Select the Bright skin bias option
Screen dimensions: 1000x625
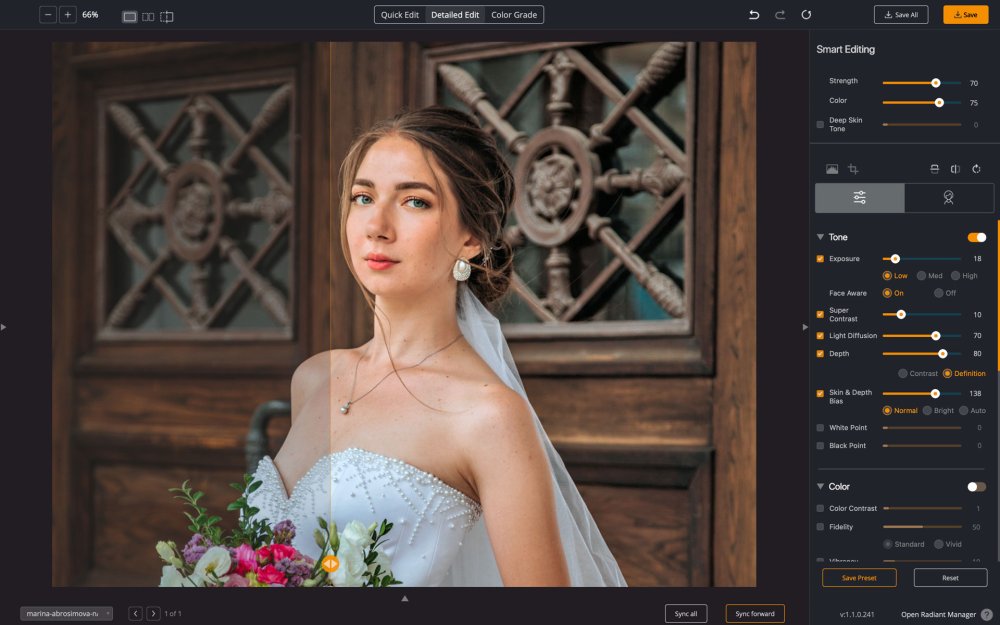927,410
